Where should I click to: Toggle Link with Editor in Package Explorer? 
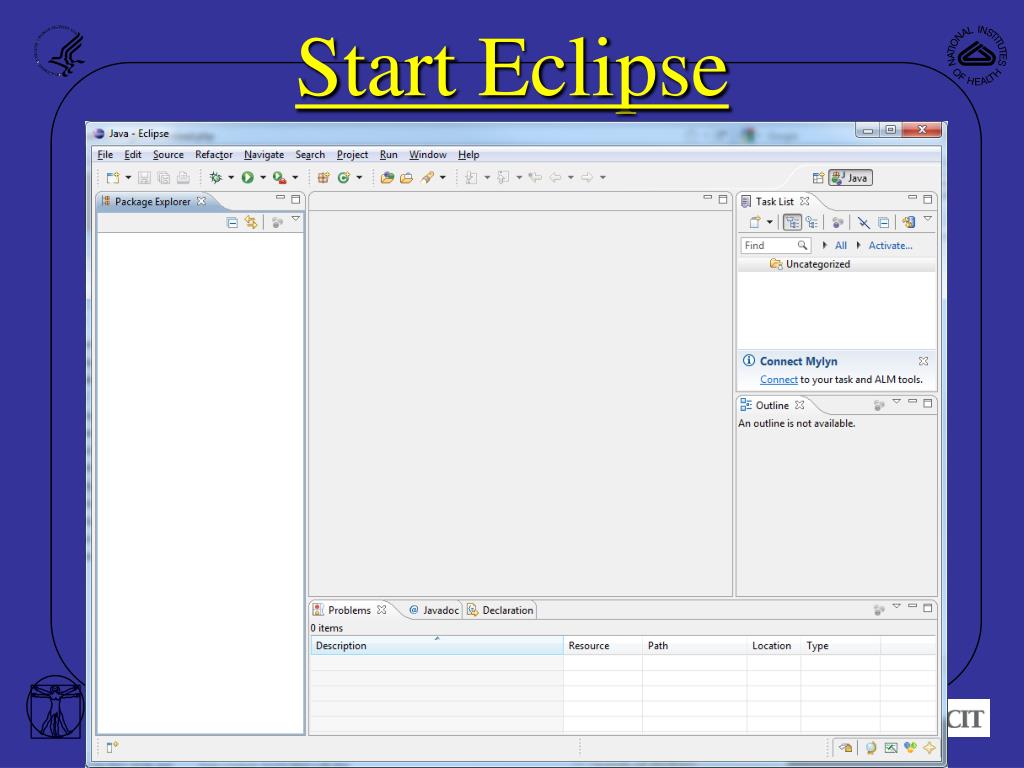[251, 223]
